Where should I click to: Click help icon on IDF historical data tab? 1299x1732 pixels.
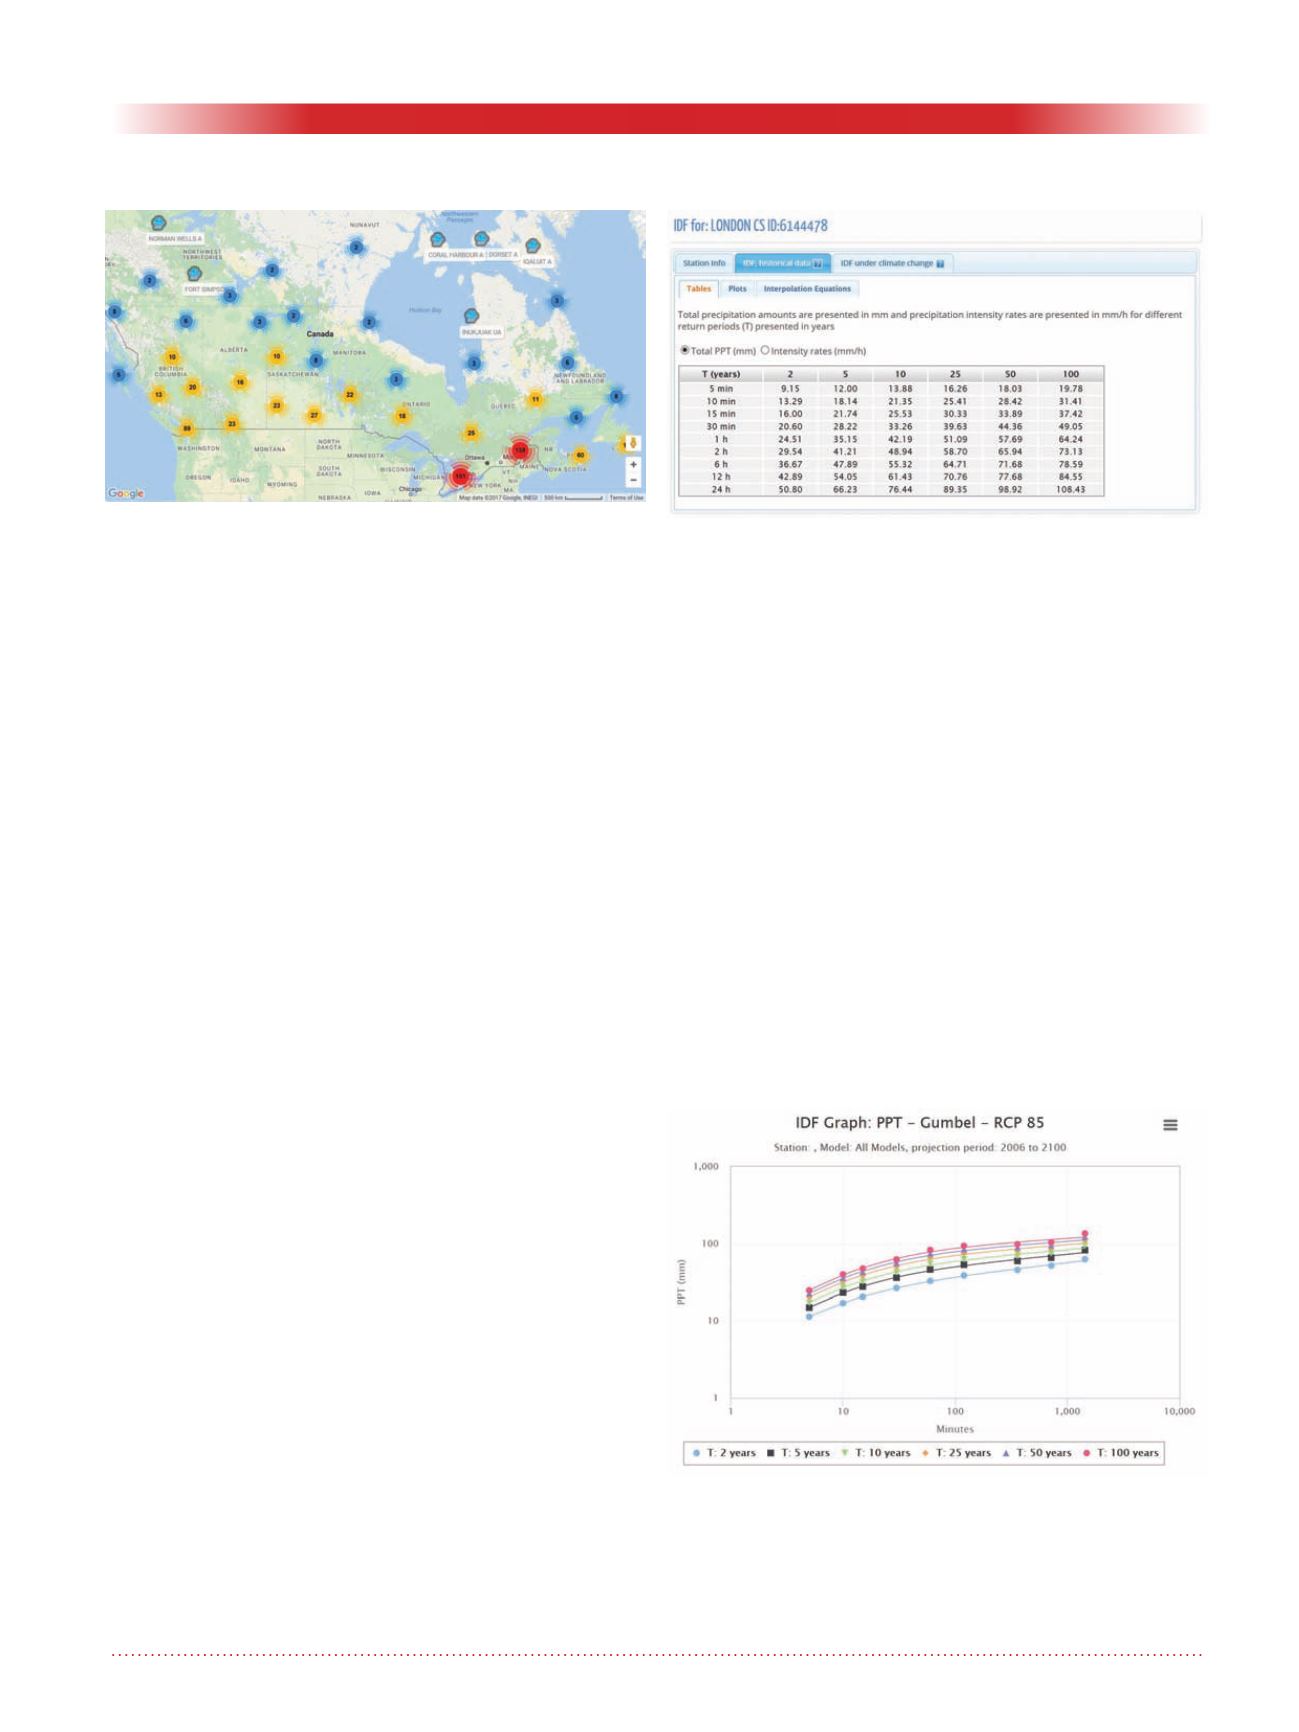[817, 264]
